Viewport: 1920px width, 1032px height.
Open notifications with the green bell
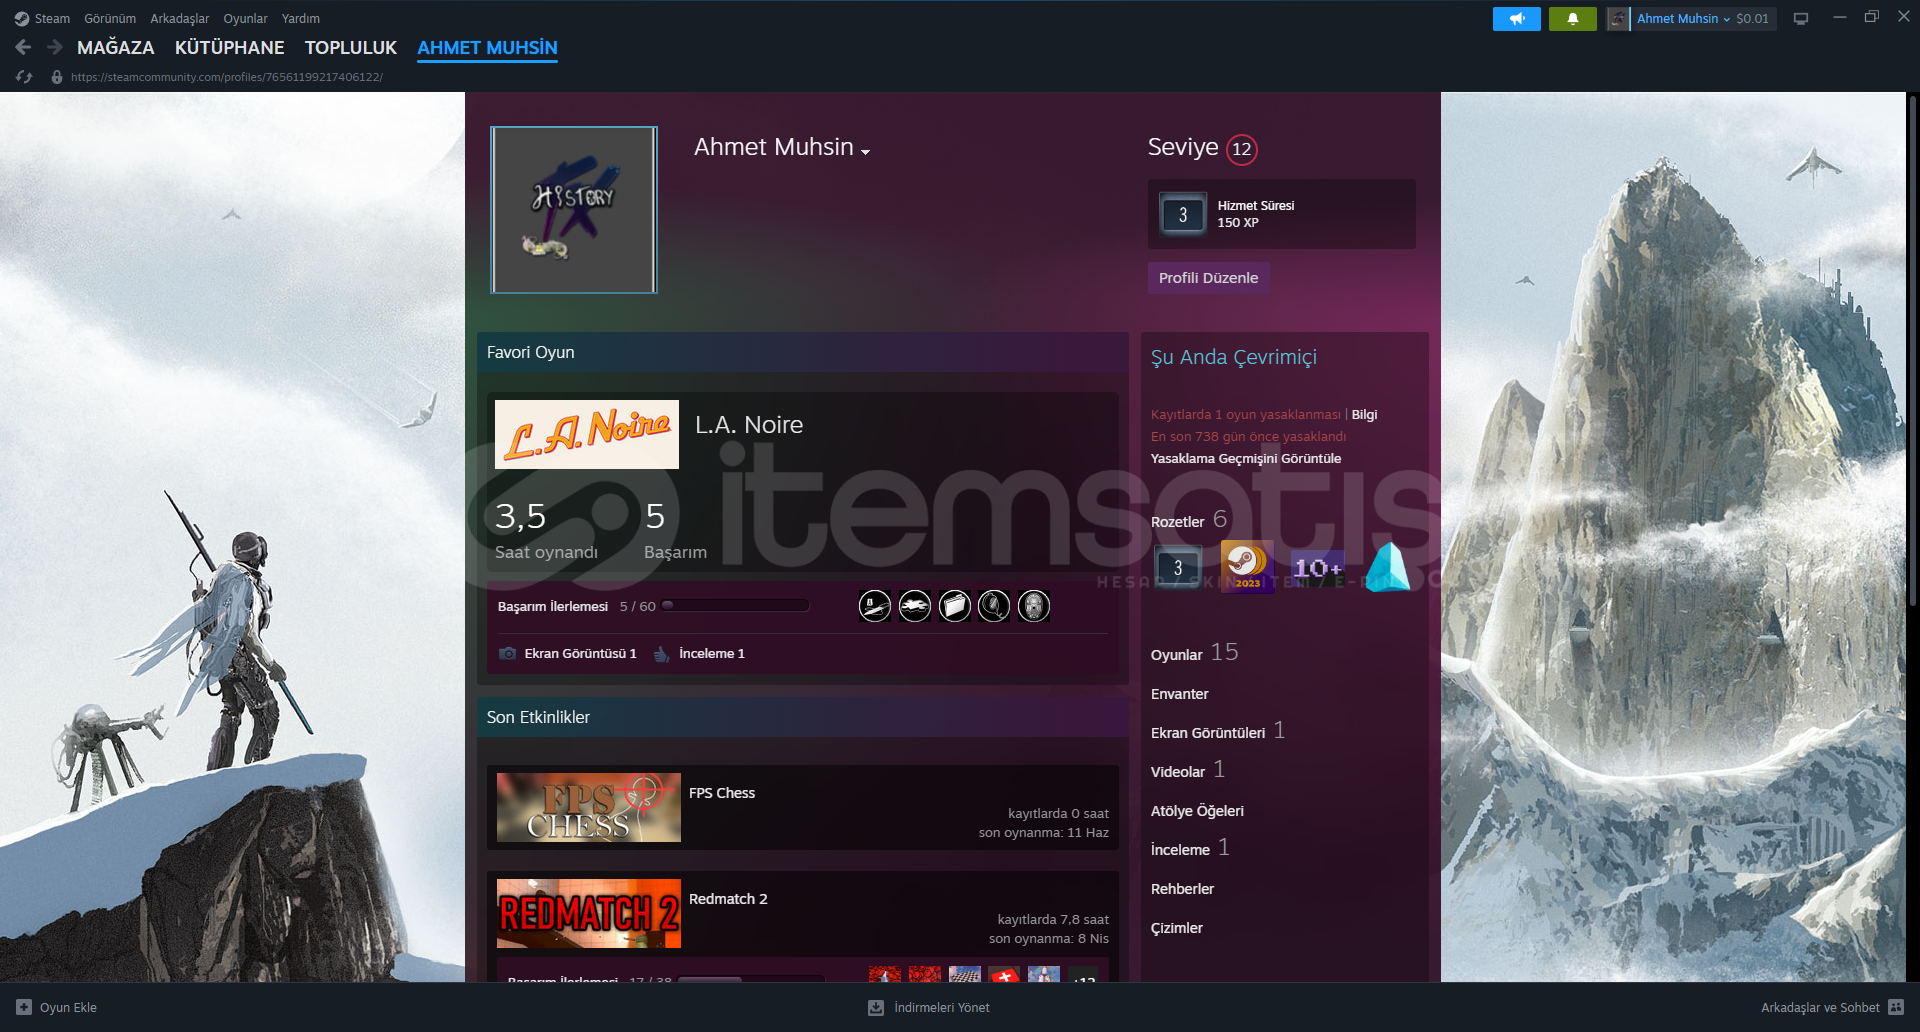pyautogui.click(x=1573, y=19)
